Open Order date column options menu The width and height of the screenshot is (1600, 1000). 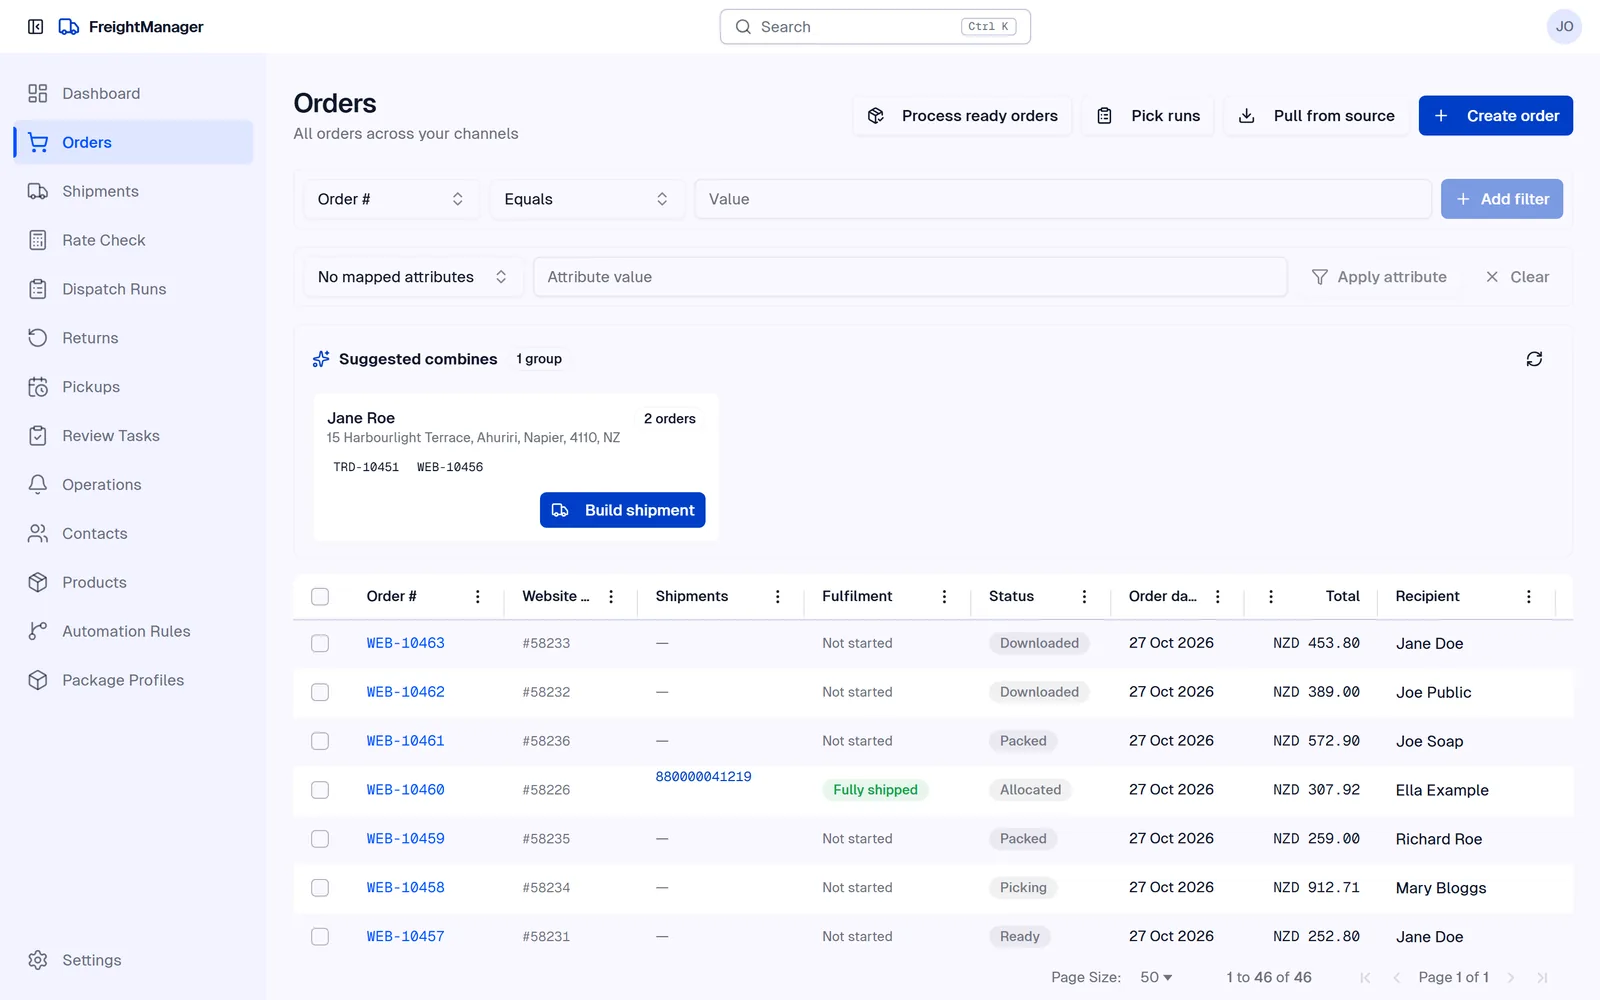coord(1218,597)
